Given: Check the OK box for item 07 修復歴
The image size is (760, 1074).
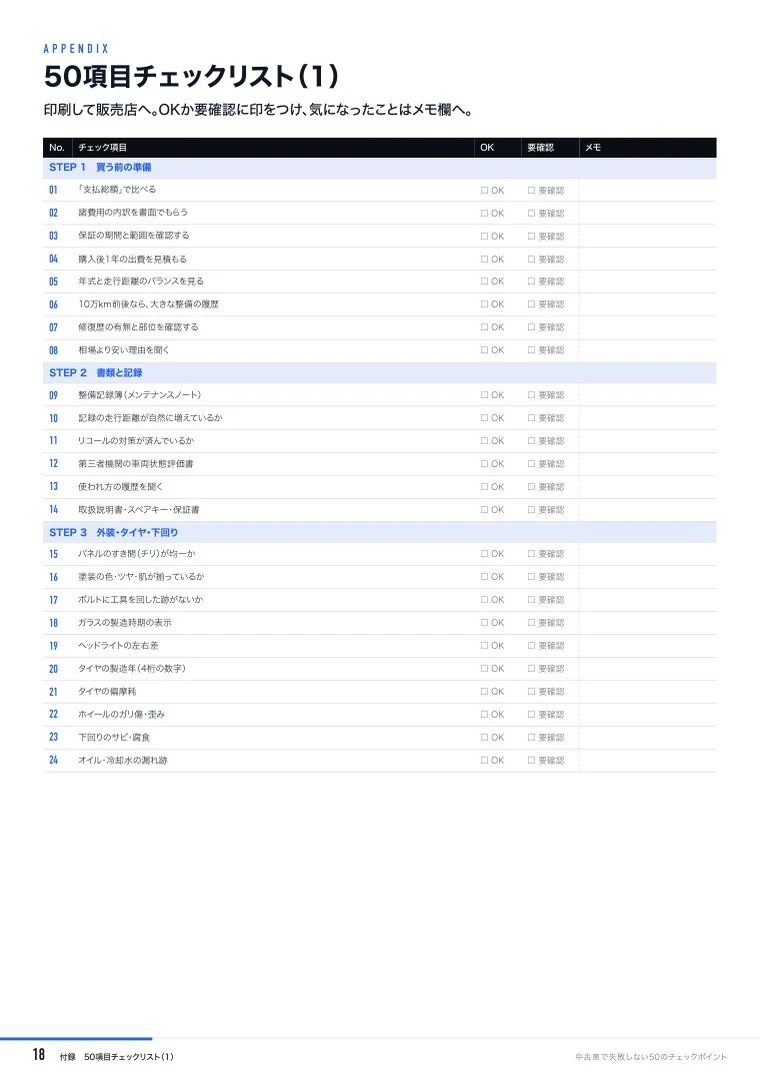Looking at the screenshot, I should tap(484, 327).
